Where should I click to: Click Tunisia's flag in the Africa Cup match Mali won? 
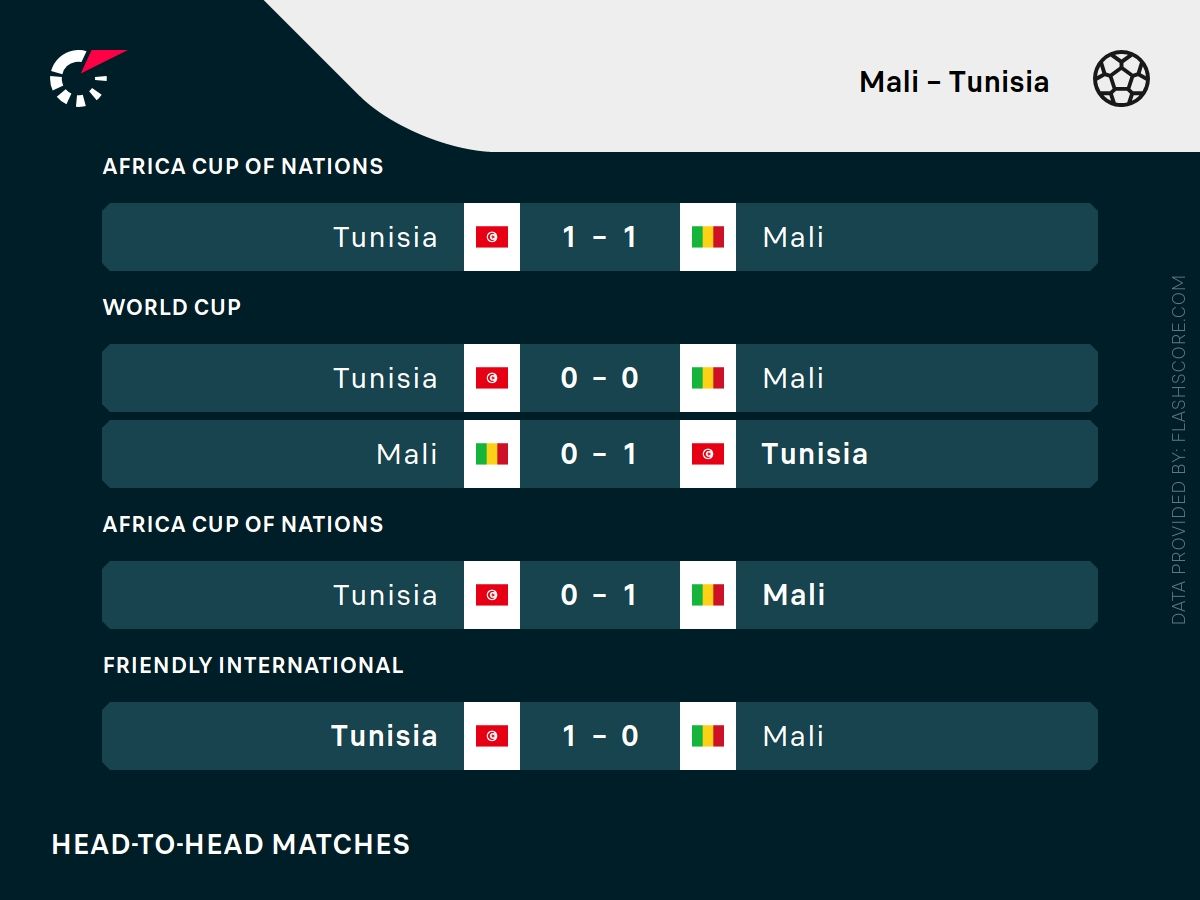coord(492,595)
